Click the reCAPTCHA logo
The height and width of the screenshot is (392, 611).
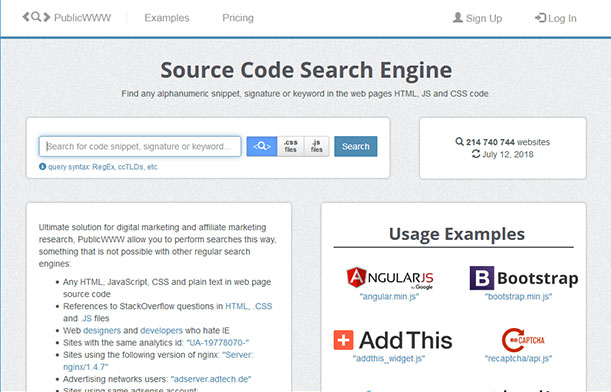[523, 340]
